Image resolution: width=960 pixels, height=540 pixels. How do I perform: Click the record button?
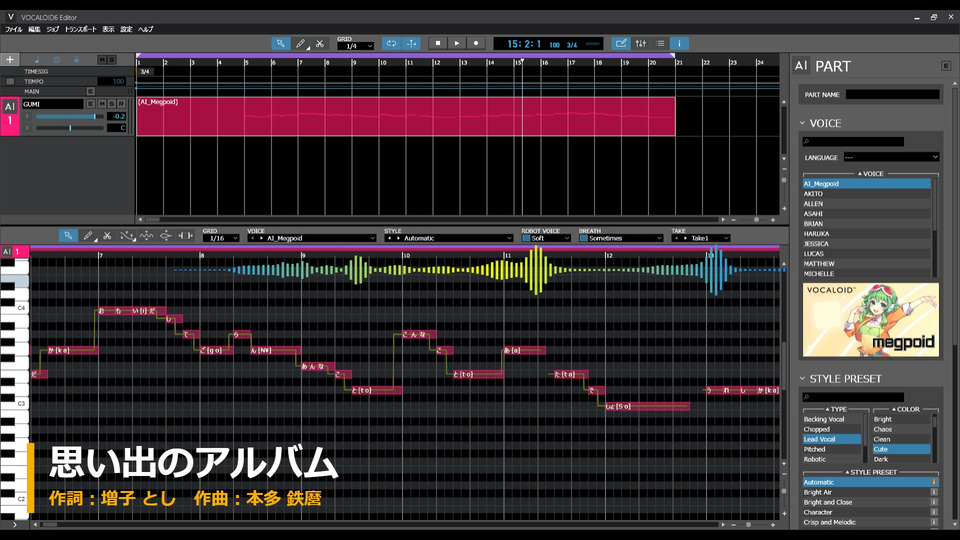476,43
